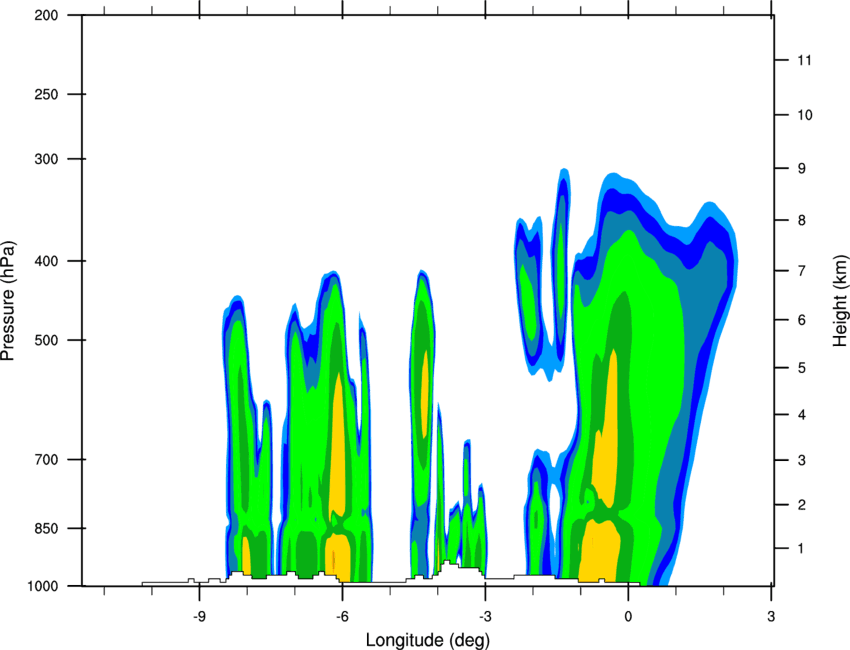This screenshot has height=650, width=850.
Task: Select the 300 pressure tick label
Action: coord(46,159)
